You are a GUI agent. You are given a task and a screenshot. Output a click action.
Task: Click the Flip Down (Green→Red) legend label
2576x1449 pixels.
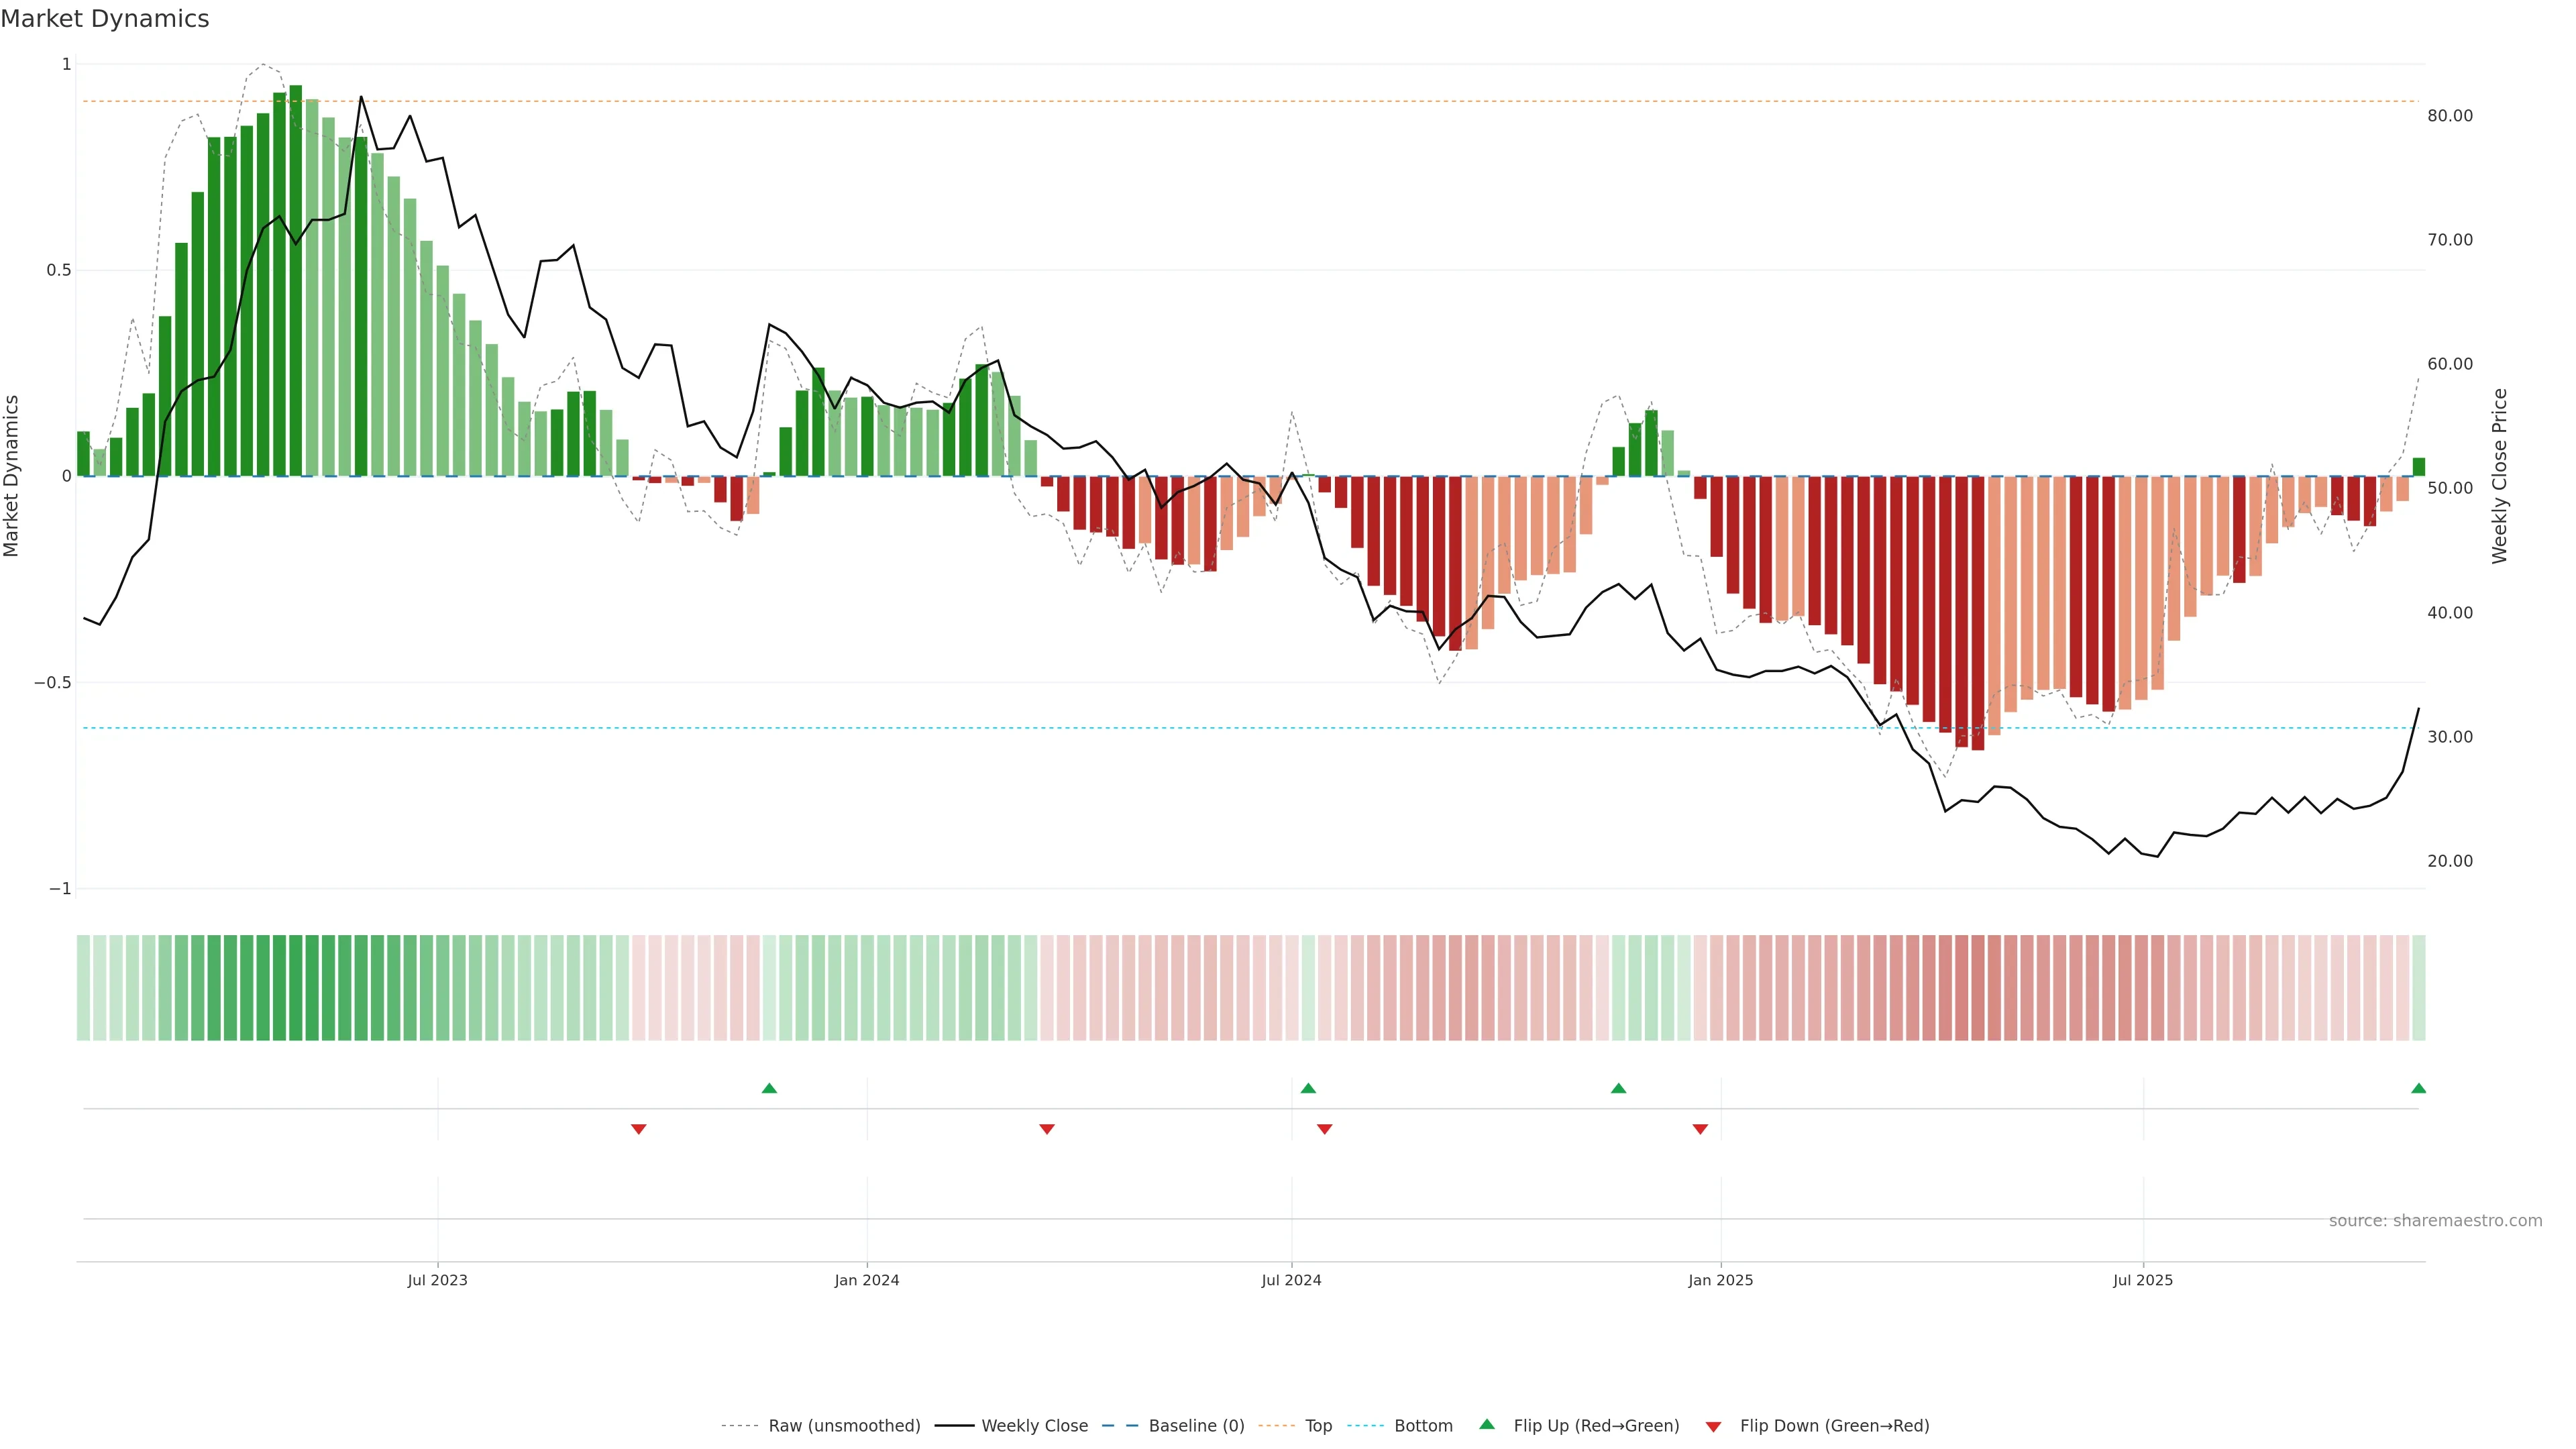coord(1834,1426)
